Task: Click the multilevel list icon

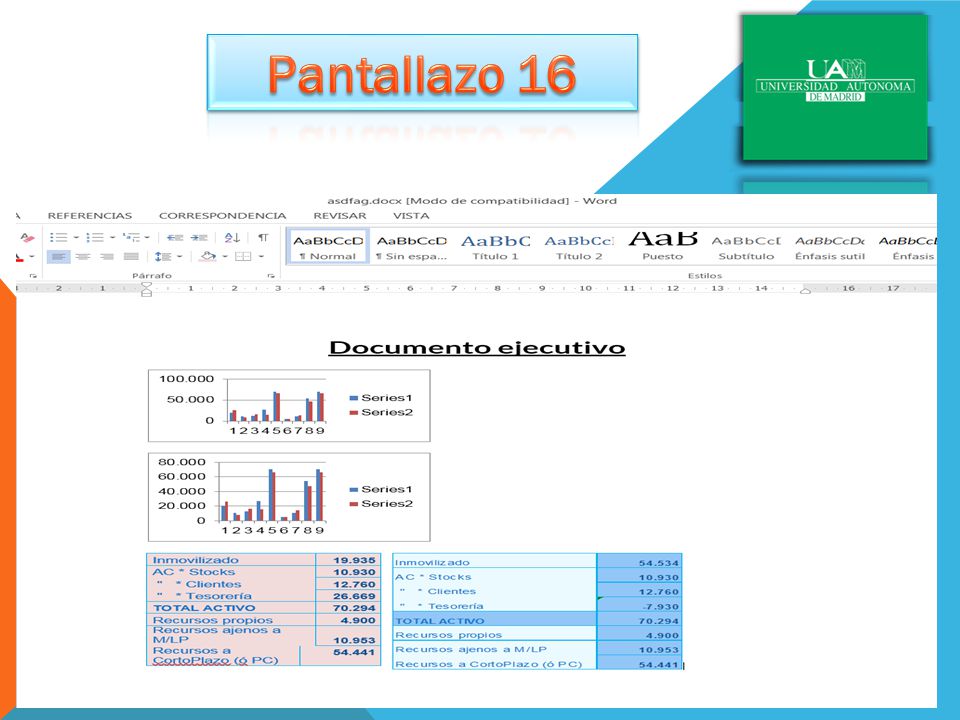Action: [131, 238]
